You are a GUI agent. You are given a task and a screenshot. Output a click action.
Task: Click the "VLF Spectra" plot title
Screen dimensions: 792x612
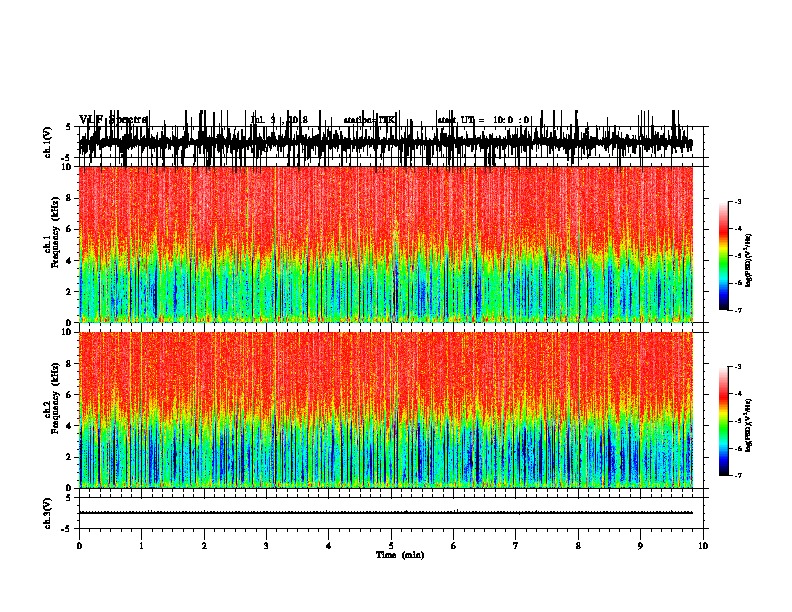click(113, 120)
